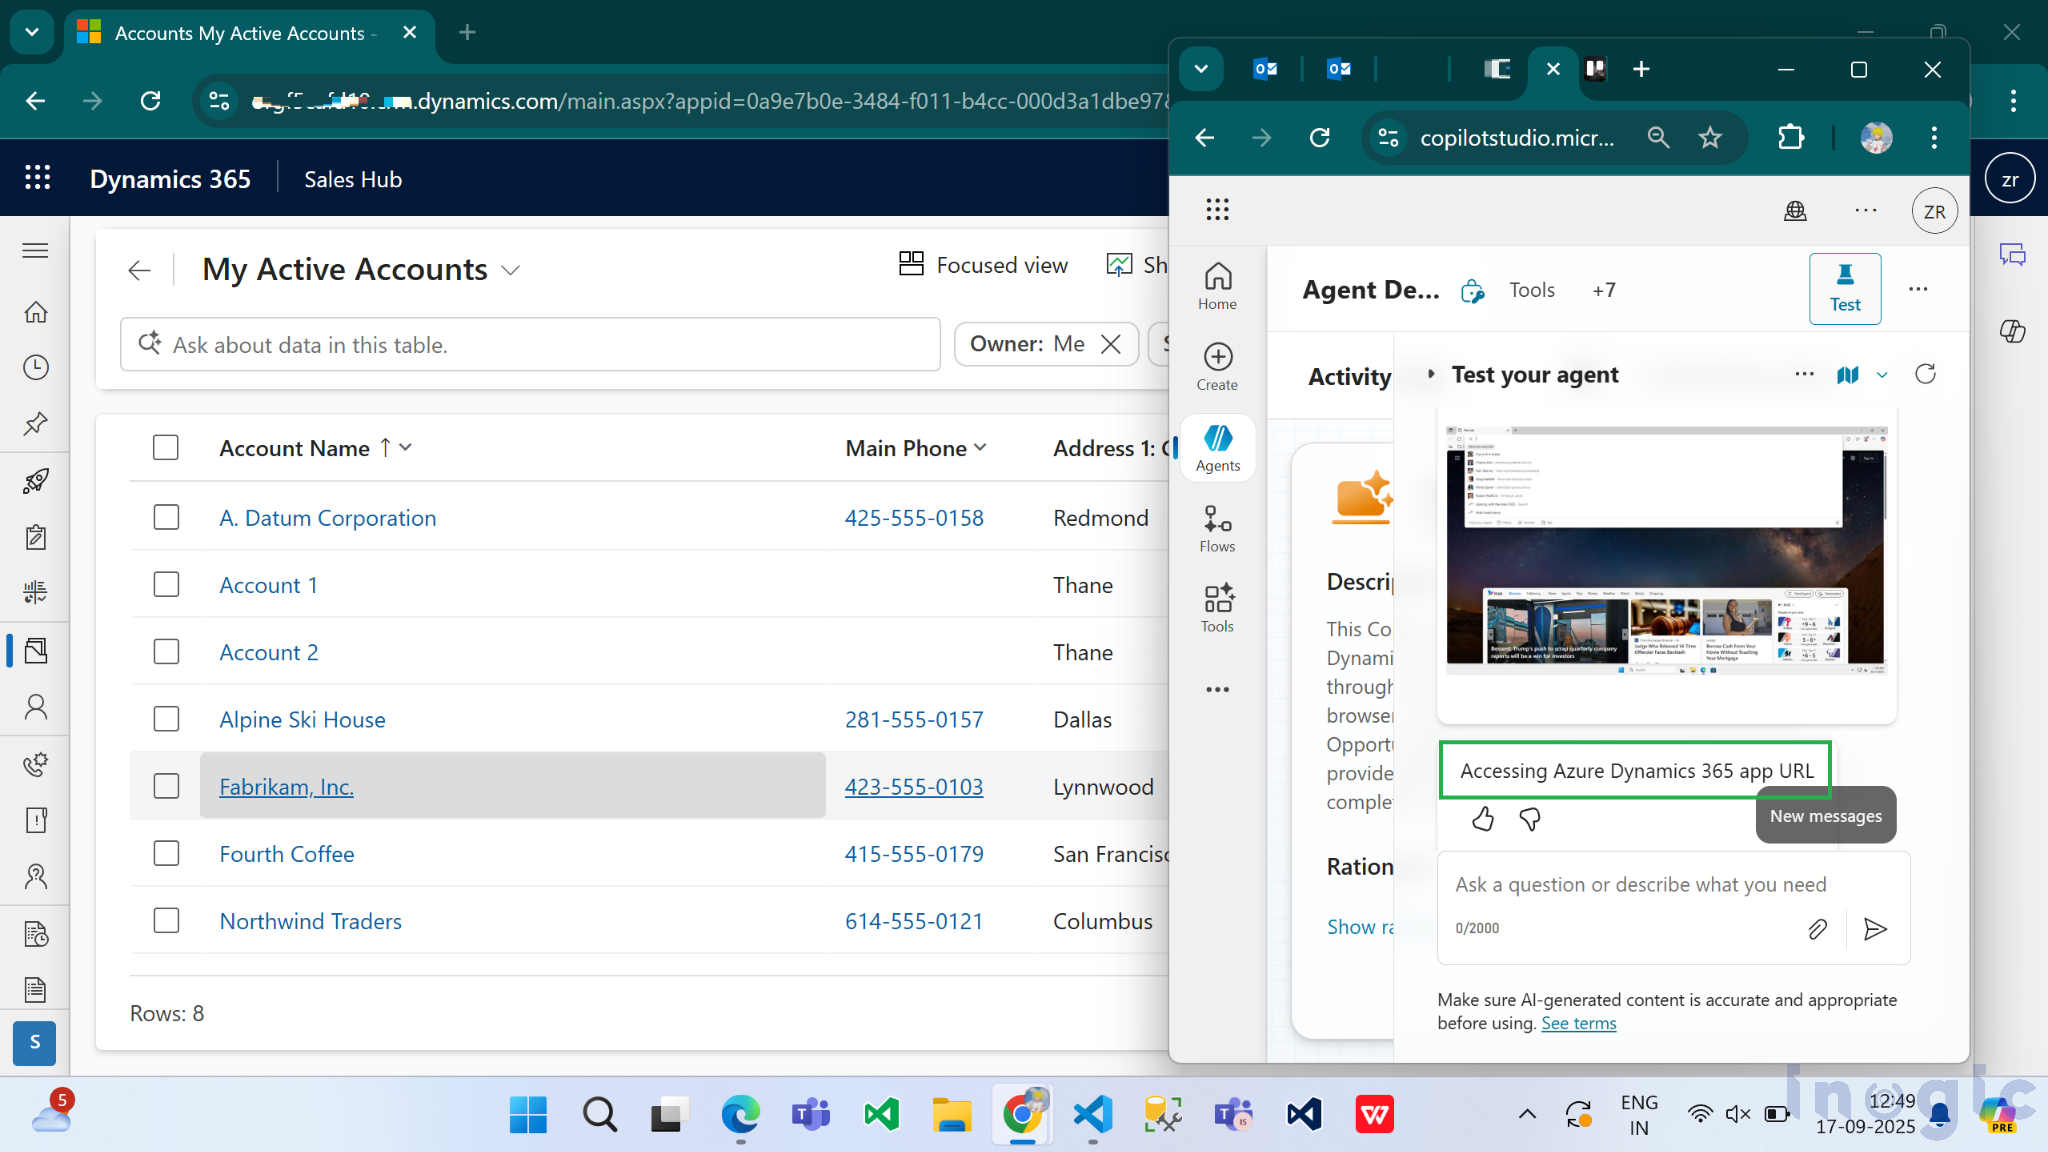Screen dimensions: 2048x1152
Task: Open Flows in Copilot Studio sidebar
Action: pyautogui.click(x=1217, y=529)
